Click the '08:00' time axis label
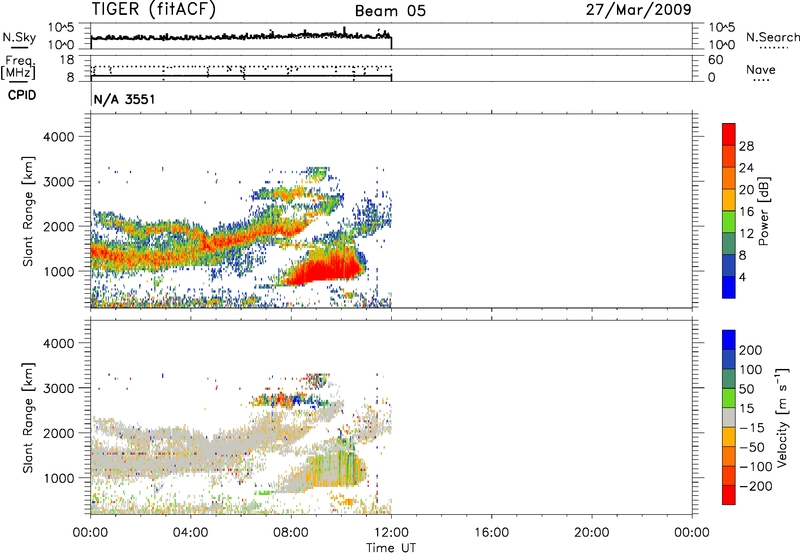800x554 pixels. (x=291, y=533)
